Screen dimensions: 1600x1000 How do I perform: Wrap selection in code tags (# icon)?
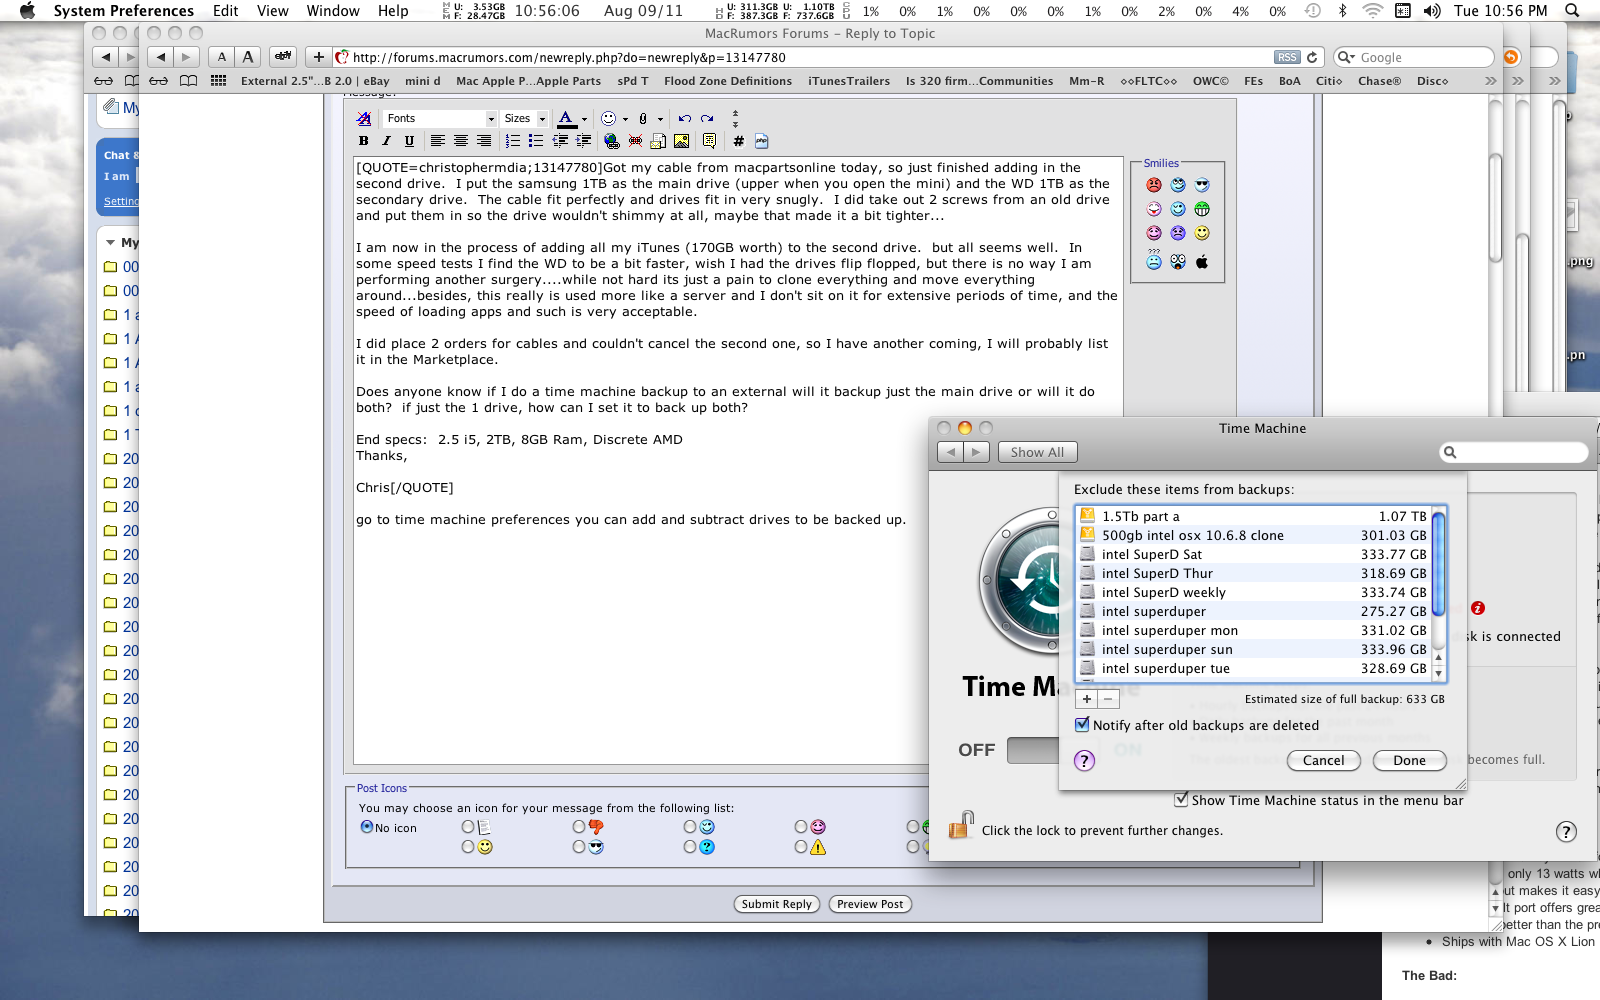[x=738, y=141]
